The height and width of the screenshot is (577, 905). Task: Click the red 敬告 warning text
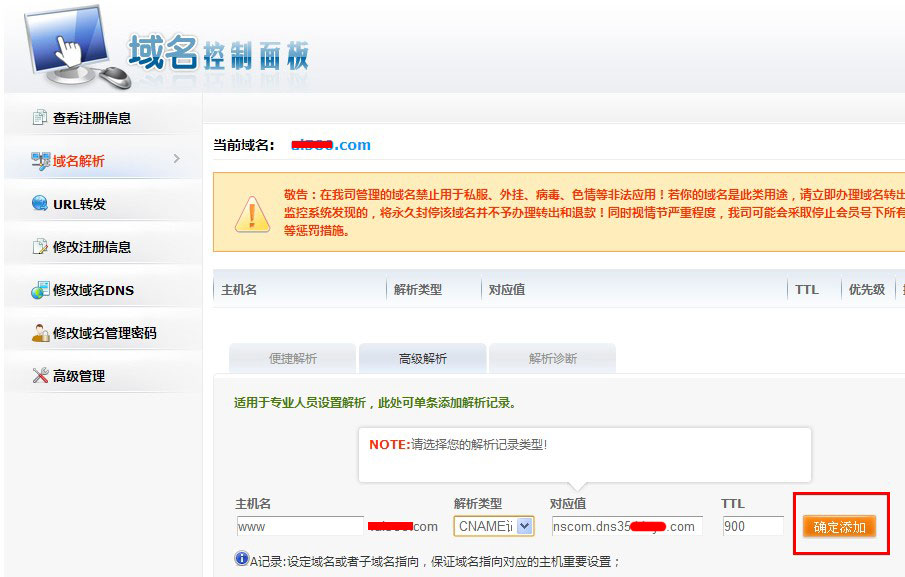(x=594, y=213)
